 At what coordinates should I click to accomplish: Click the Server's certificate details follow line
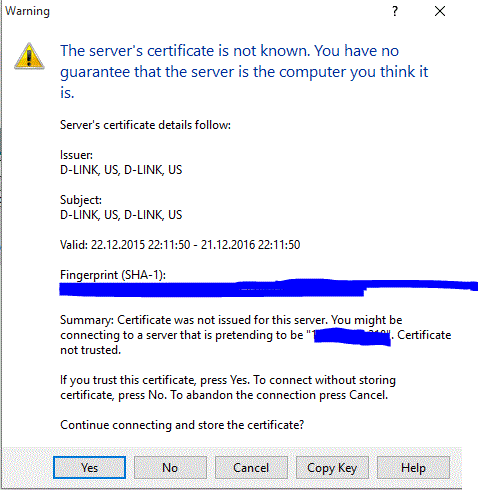click(145, 125)
